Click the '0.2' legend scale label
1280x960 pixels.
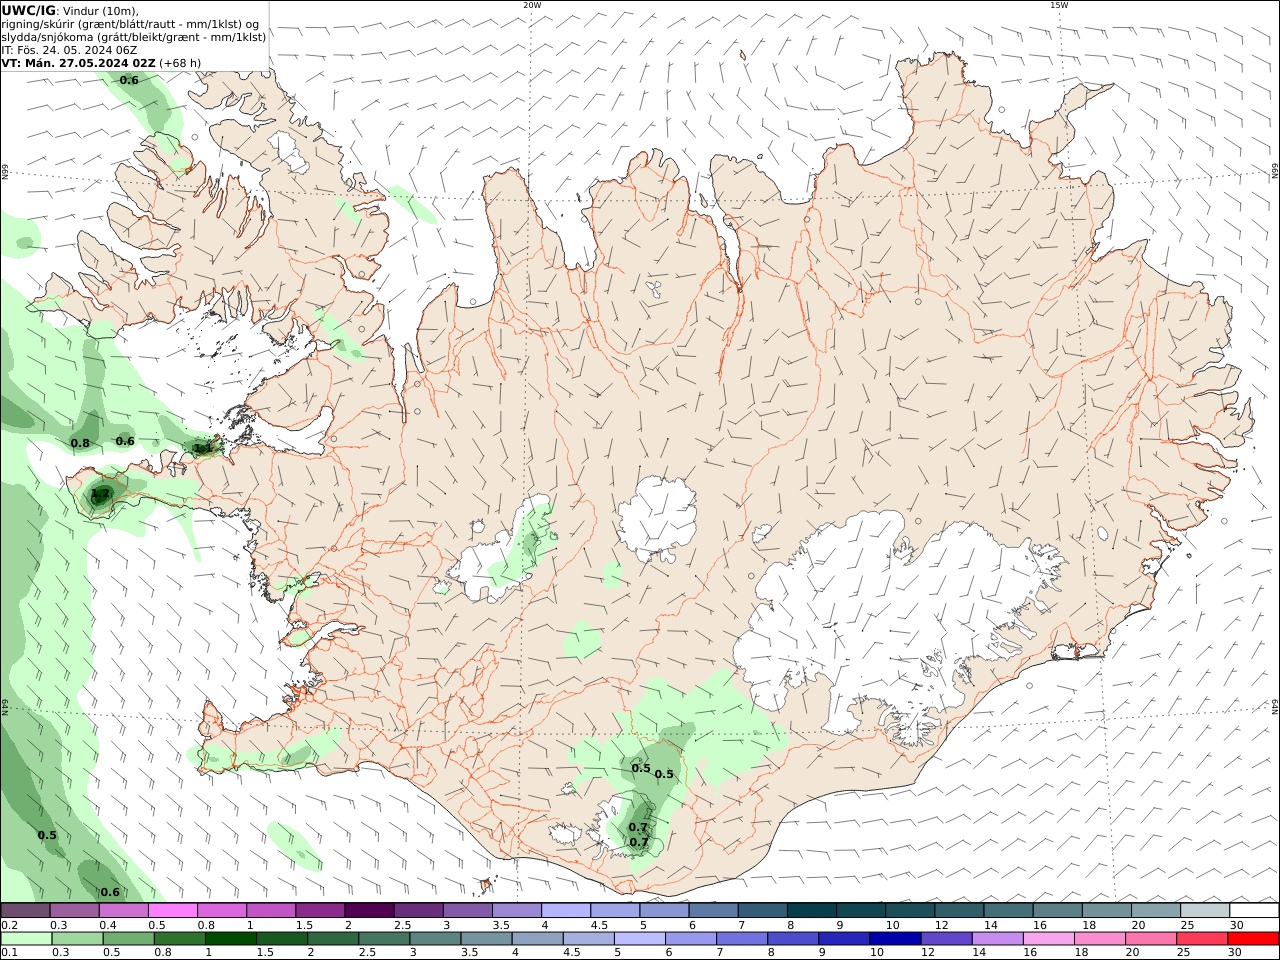9,925
